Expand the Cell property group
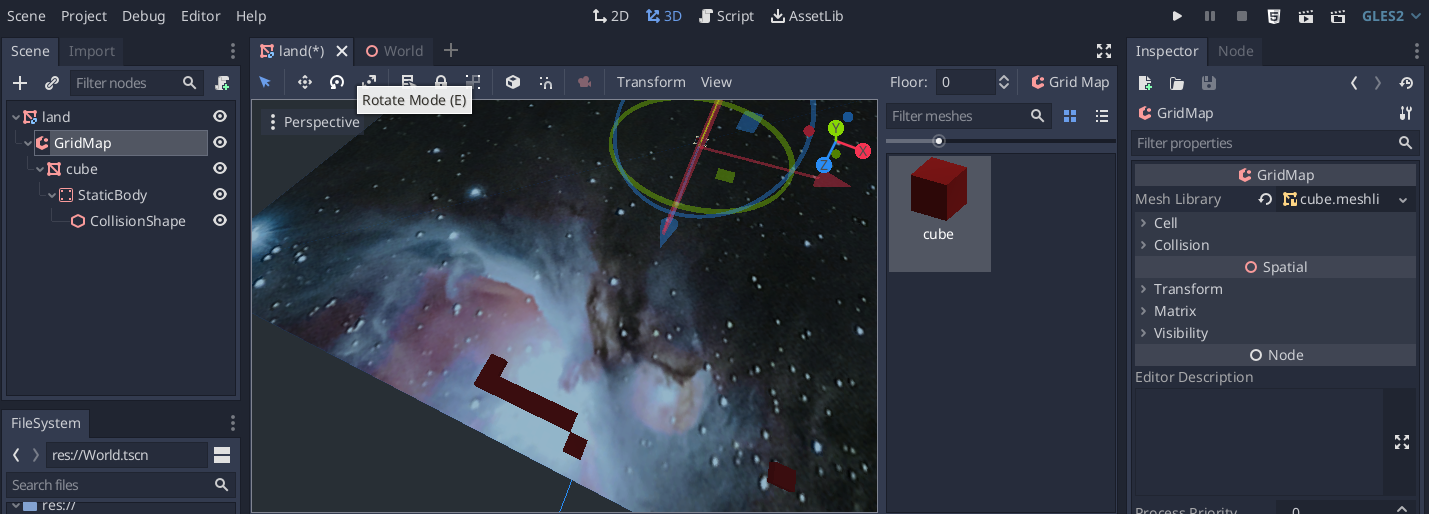The width and height of the screenshot is (1429, 514). [x=1275, y=223]
